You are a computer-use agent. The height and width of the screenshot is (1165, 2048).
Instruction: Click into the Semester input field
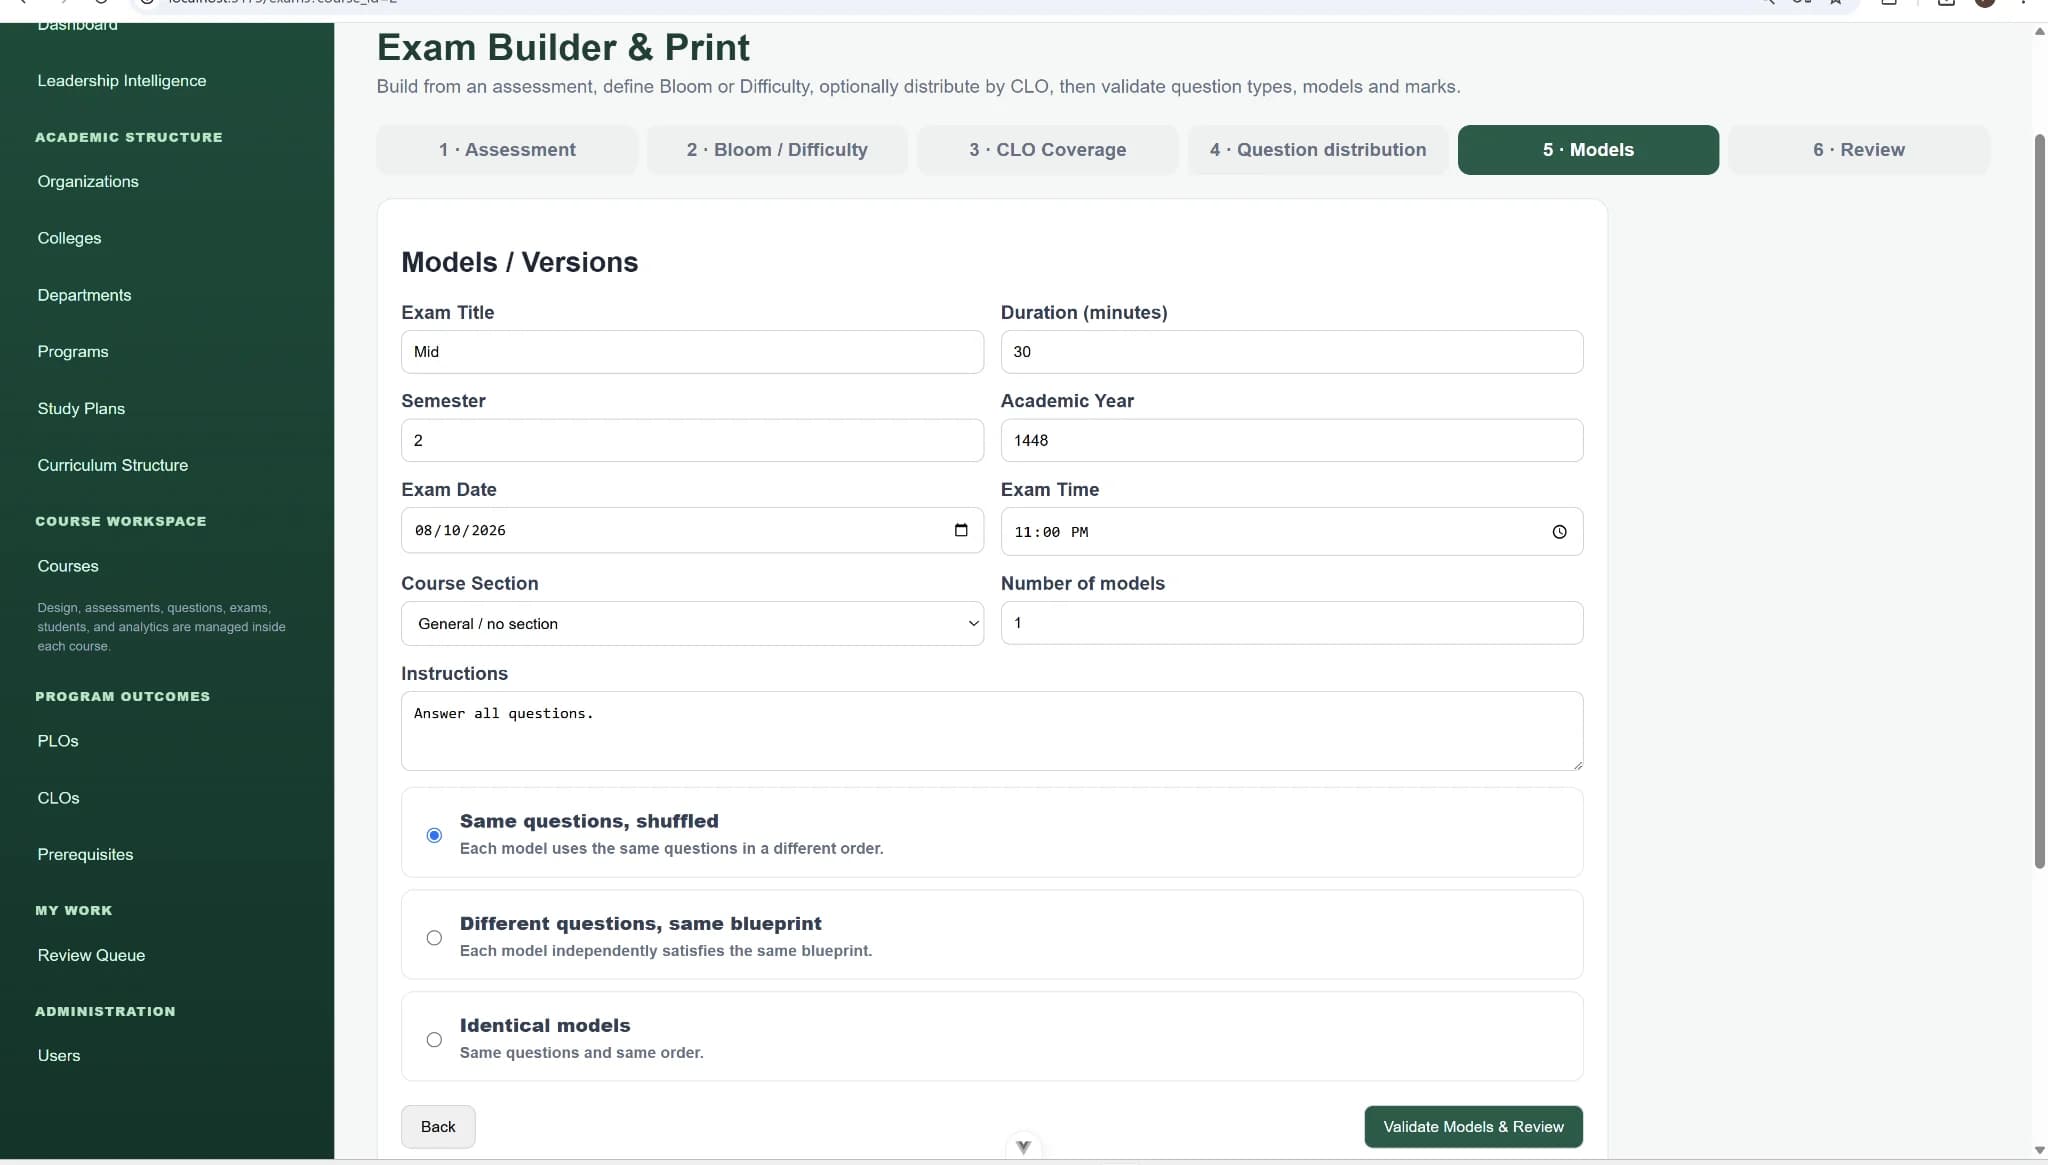click(692, 440)
